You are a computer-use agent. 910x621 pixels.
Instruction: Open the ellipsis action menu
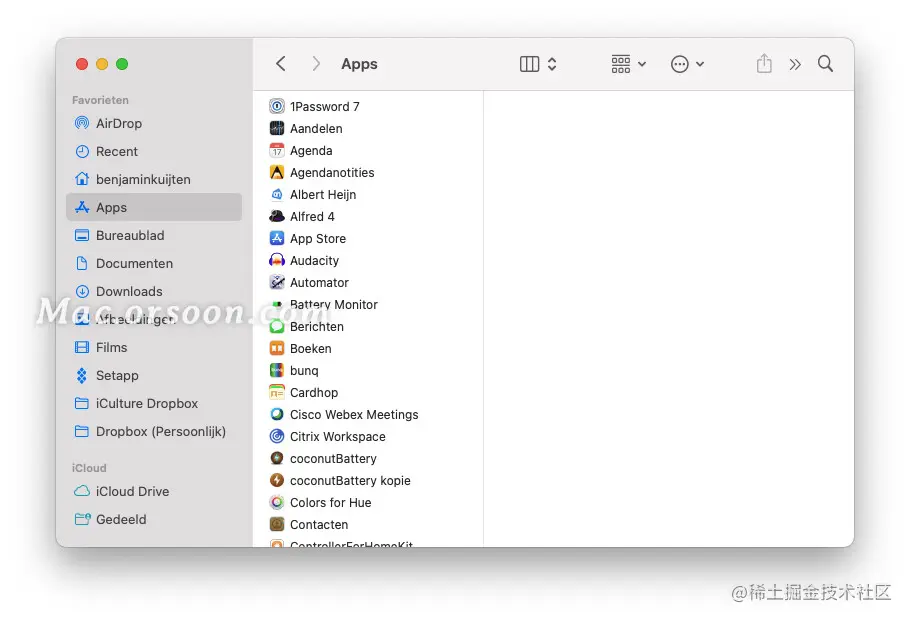tap(687, 64)
